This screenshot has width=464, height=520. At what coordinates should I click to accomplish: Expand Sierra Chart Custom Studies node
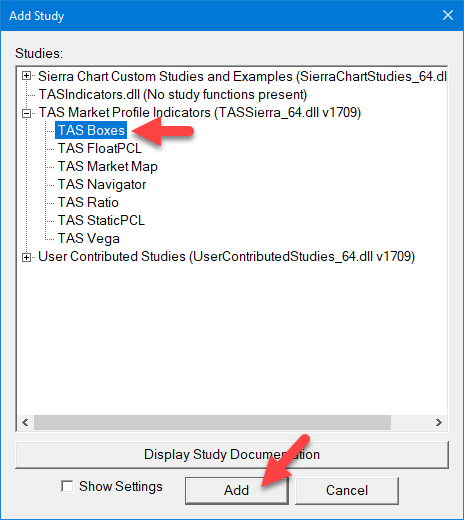point(26,76)
